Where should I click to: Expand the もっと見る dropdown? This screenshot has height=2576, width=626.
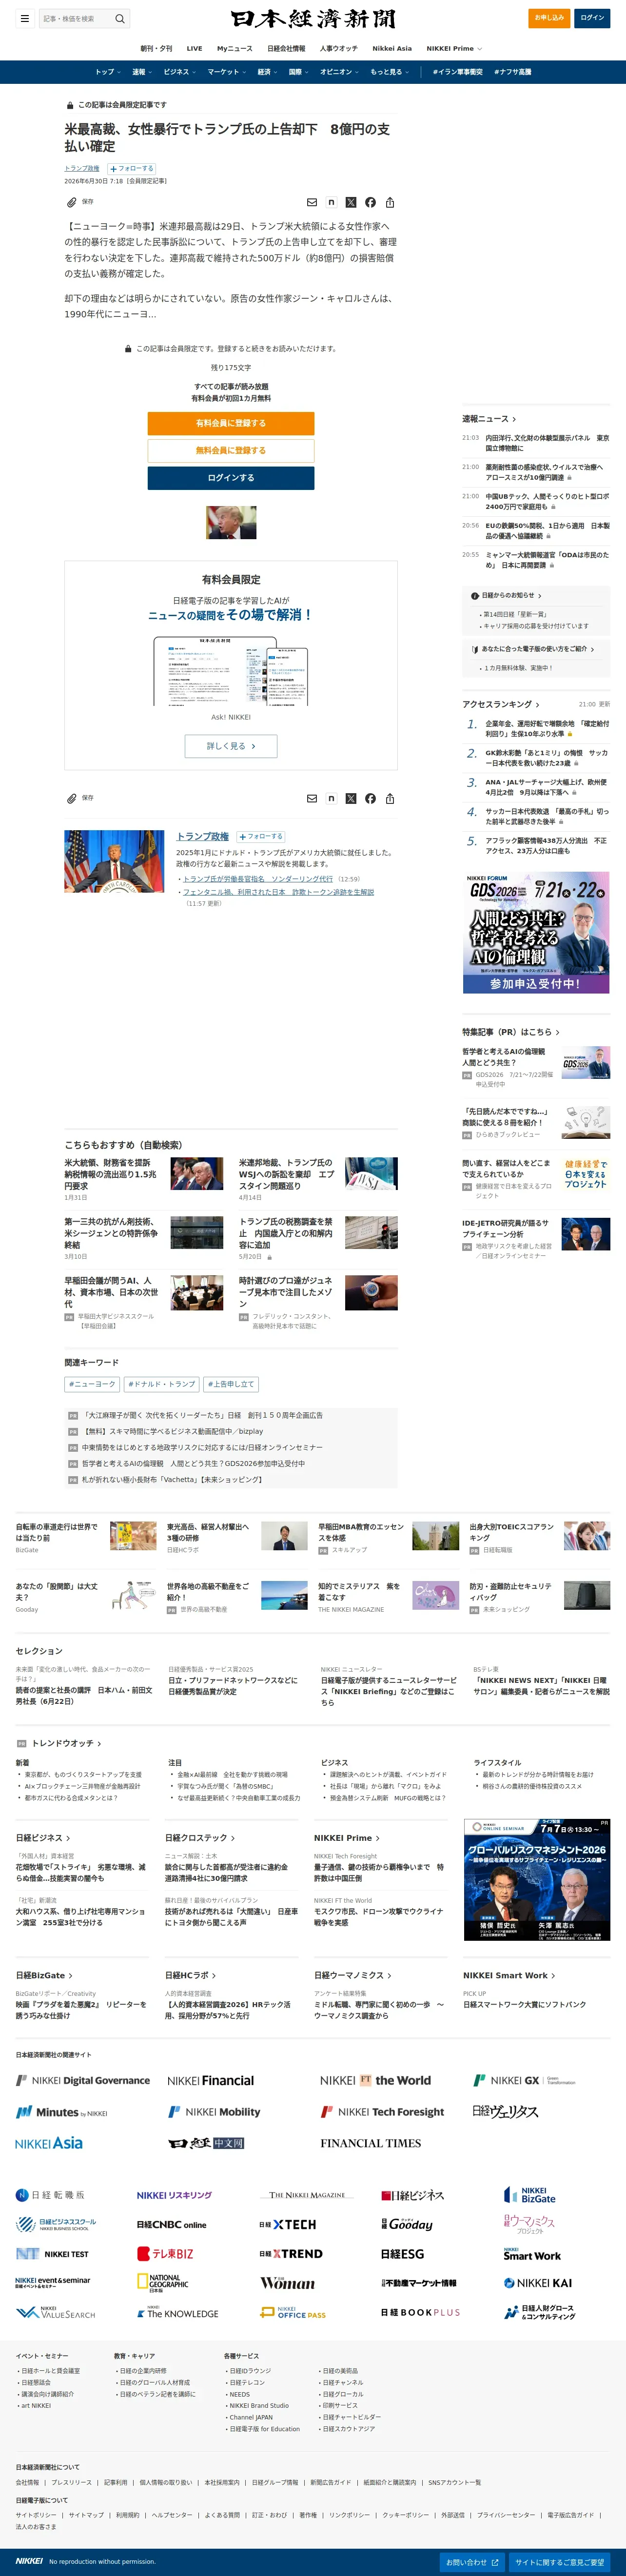[390, 72]
